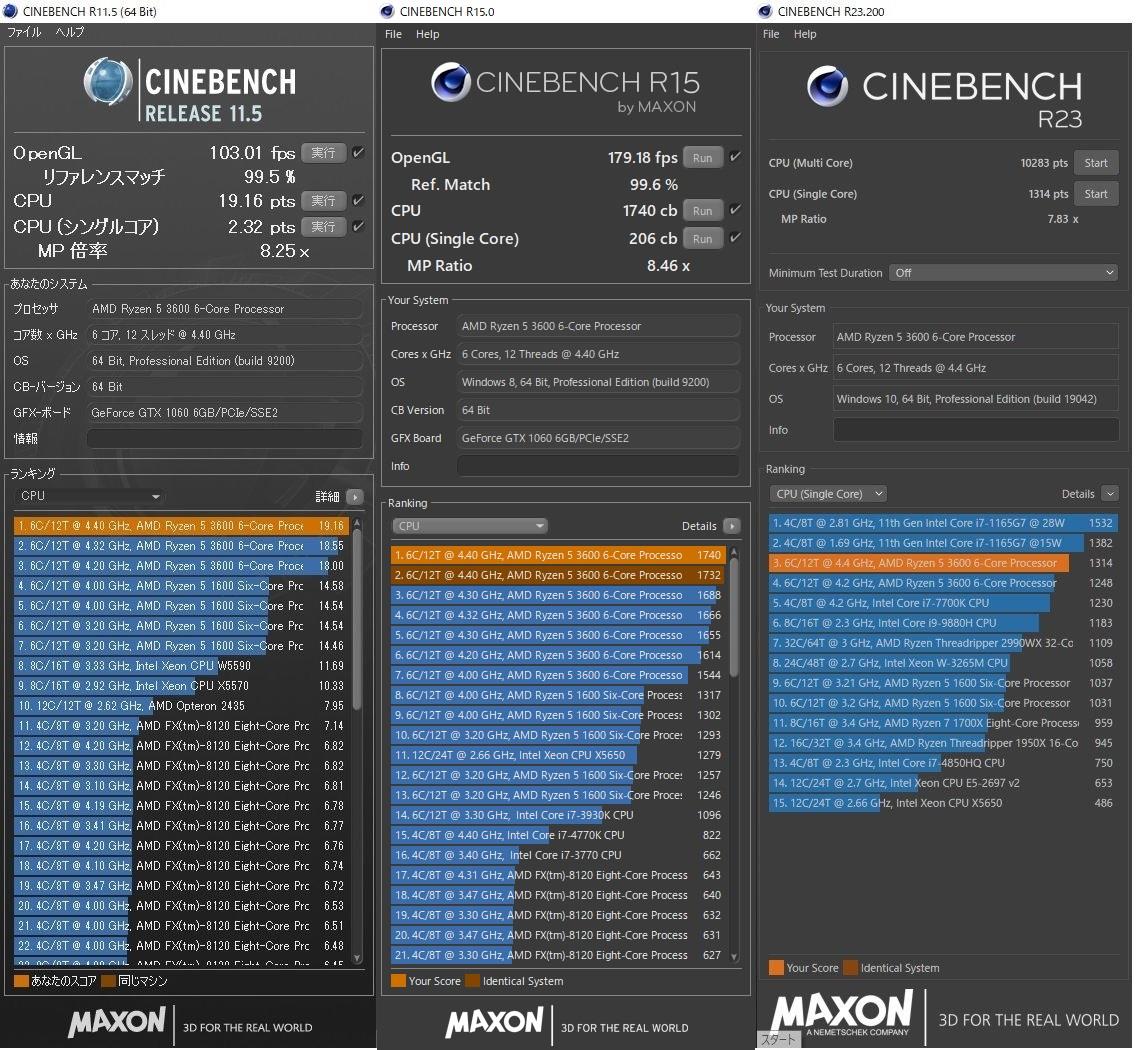
Task: Select the R15 ranking row scoring 1732
Action: click(x=558, y=575)
